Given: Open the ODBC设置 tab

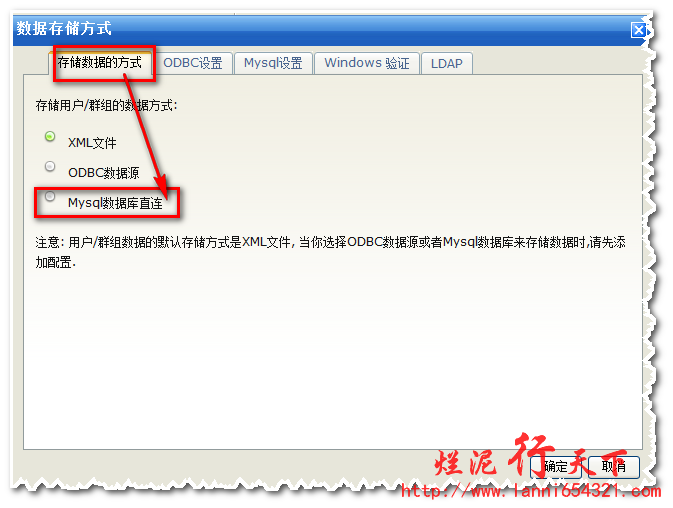Looking at the screenshot, I should pyautogui.click(x=193, y=63).
